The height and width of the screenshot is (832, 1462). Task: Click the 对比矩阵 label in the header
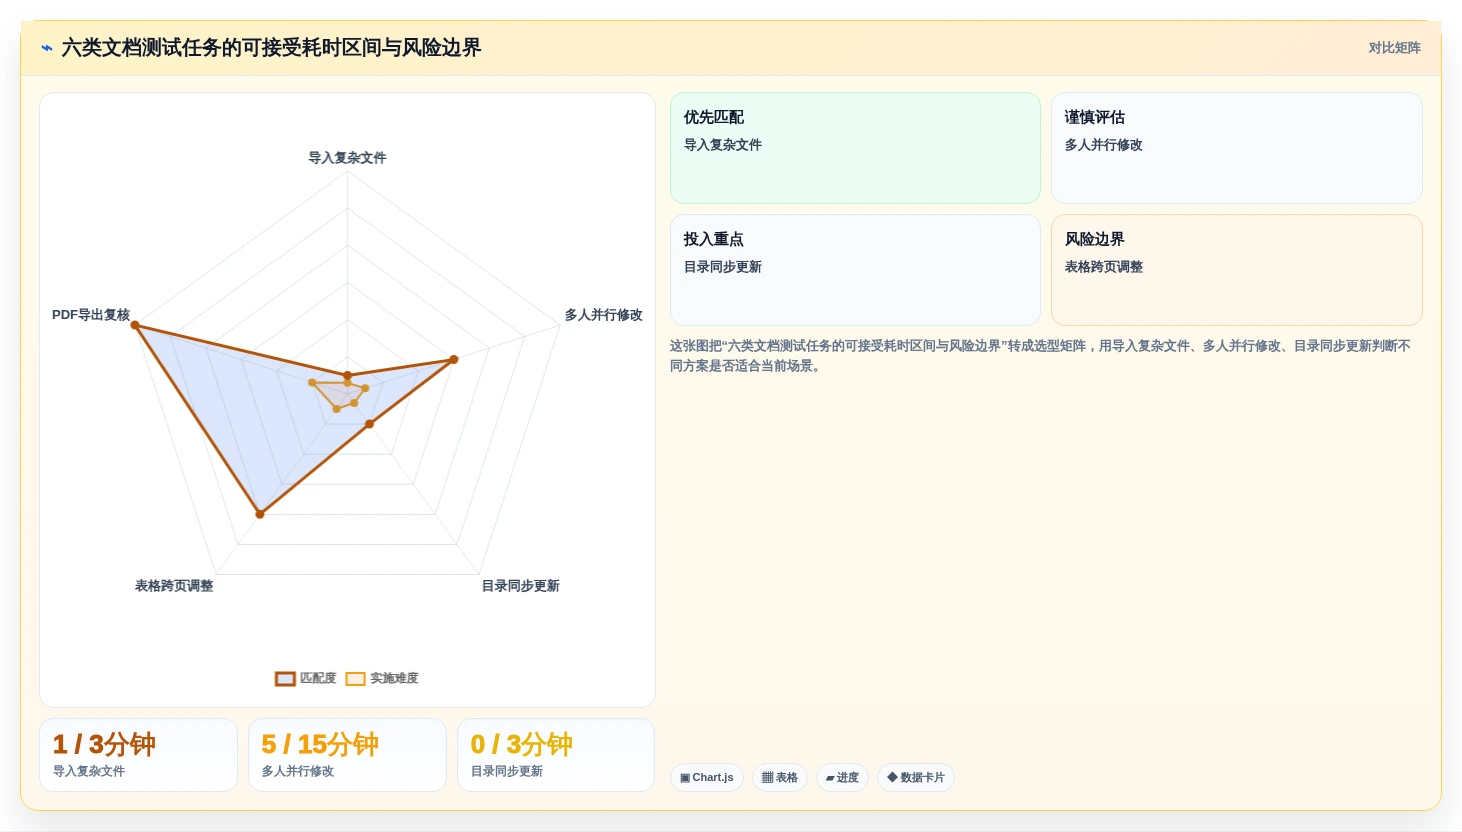click(1394, 48)
